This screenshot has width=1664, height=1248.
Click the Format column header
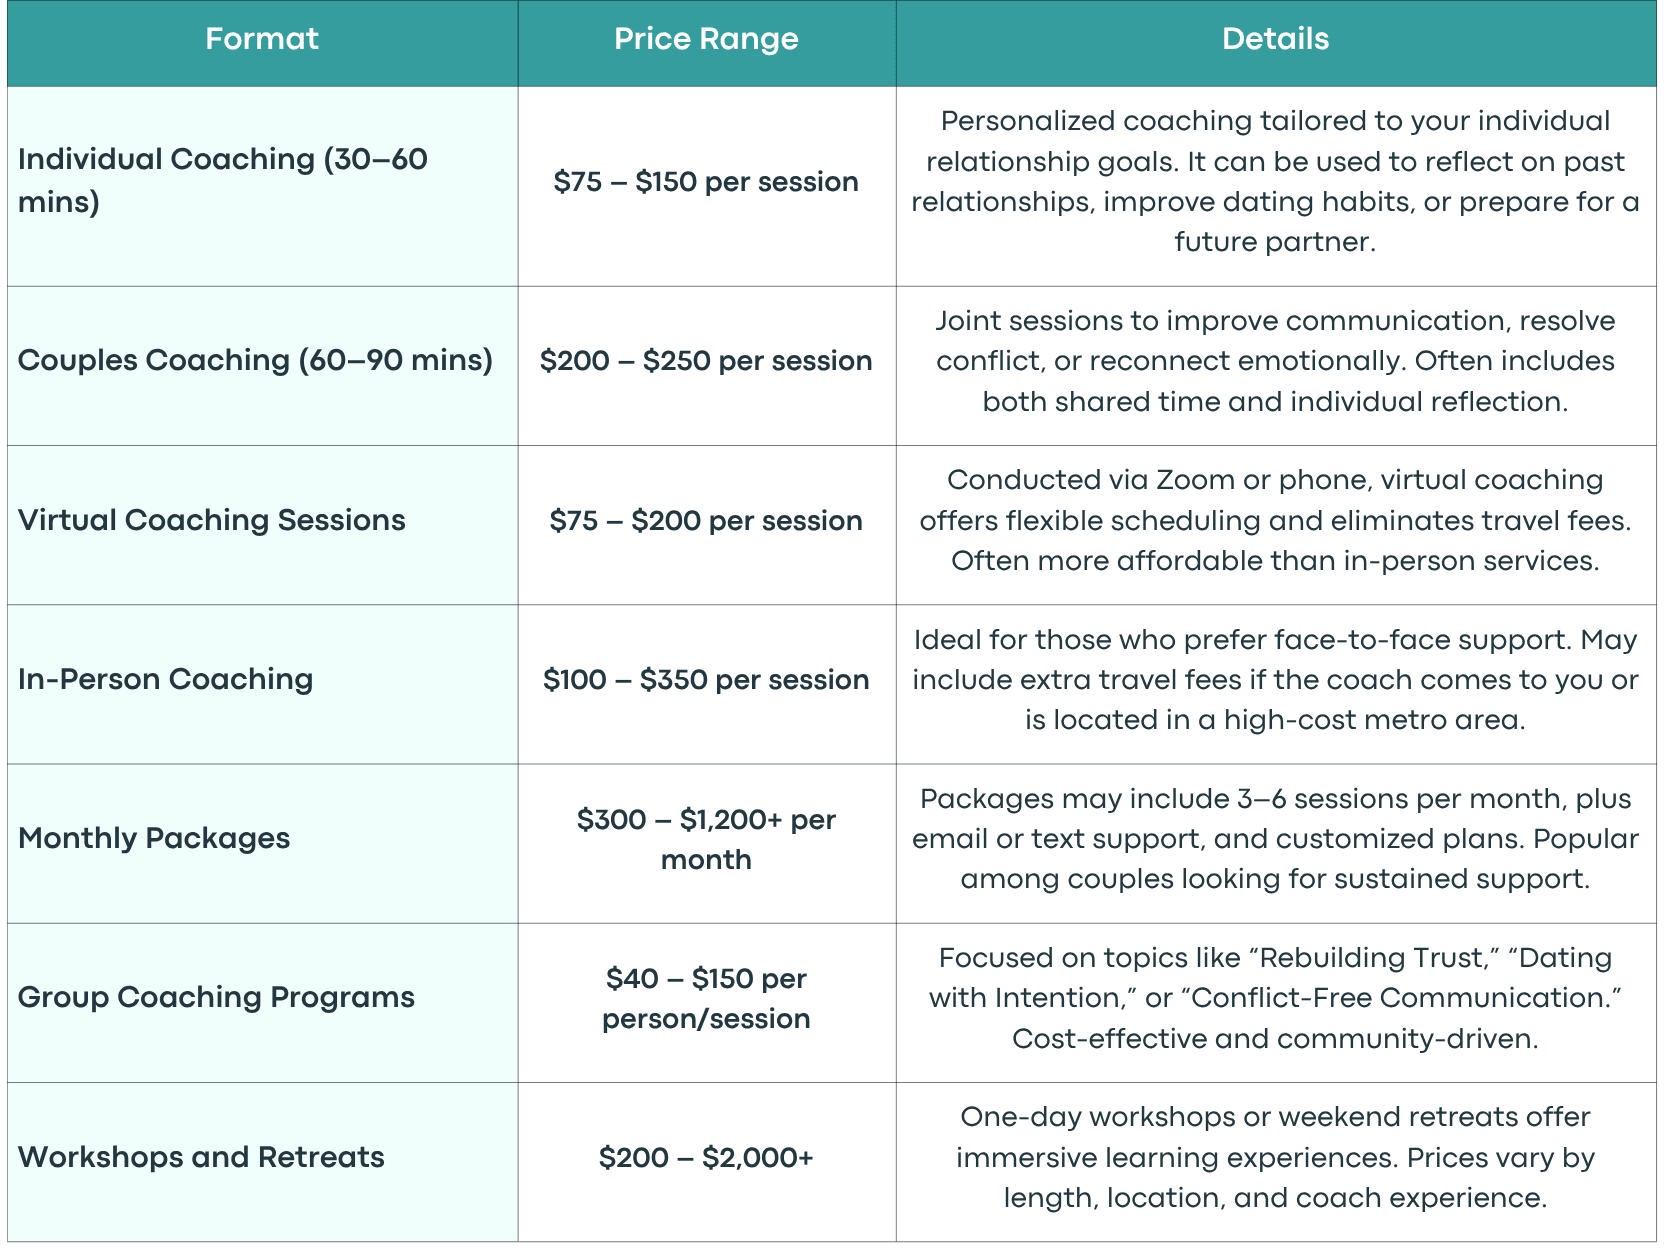point(262,39)
